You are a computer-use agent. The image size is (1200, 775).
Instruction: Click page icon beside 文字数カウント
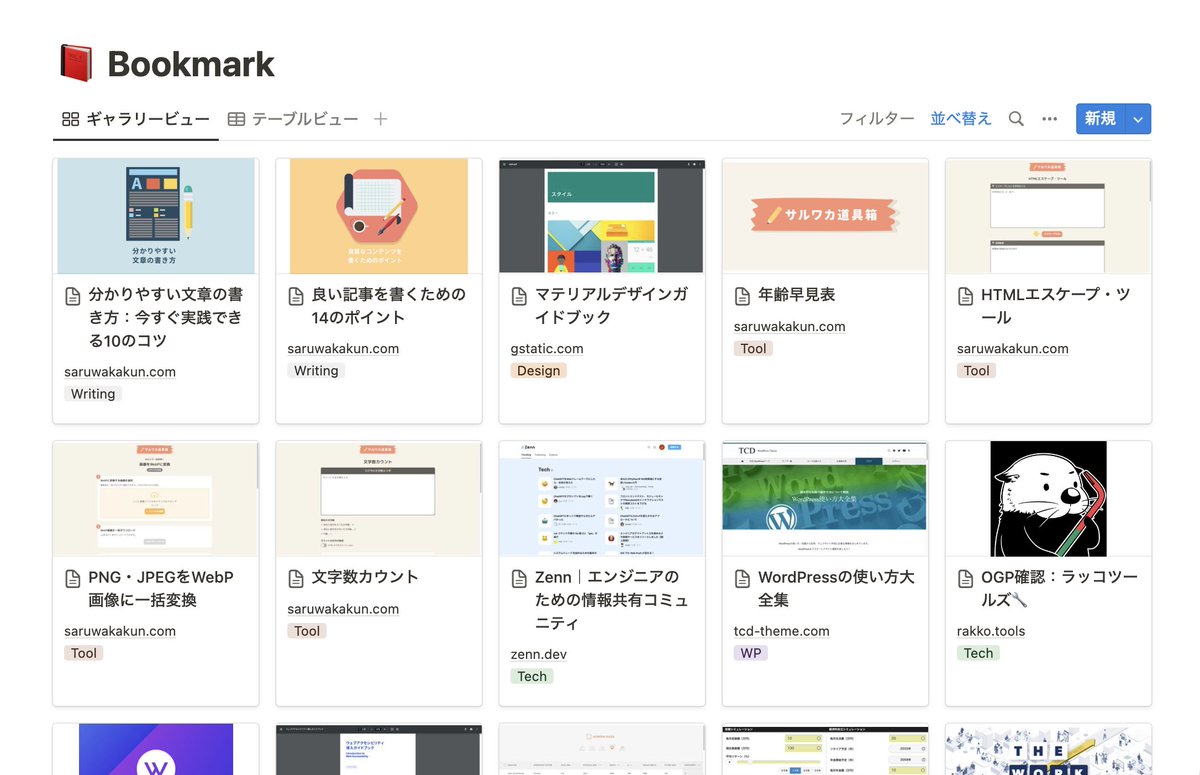[296, 578]
